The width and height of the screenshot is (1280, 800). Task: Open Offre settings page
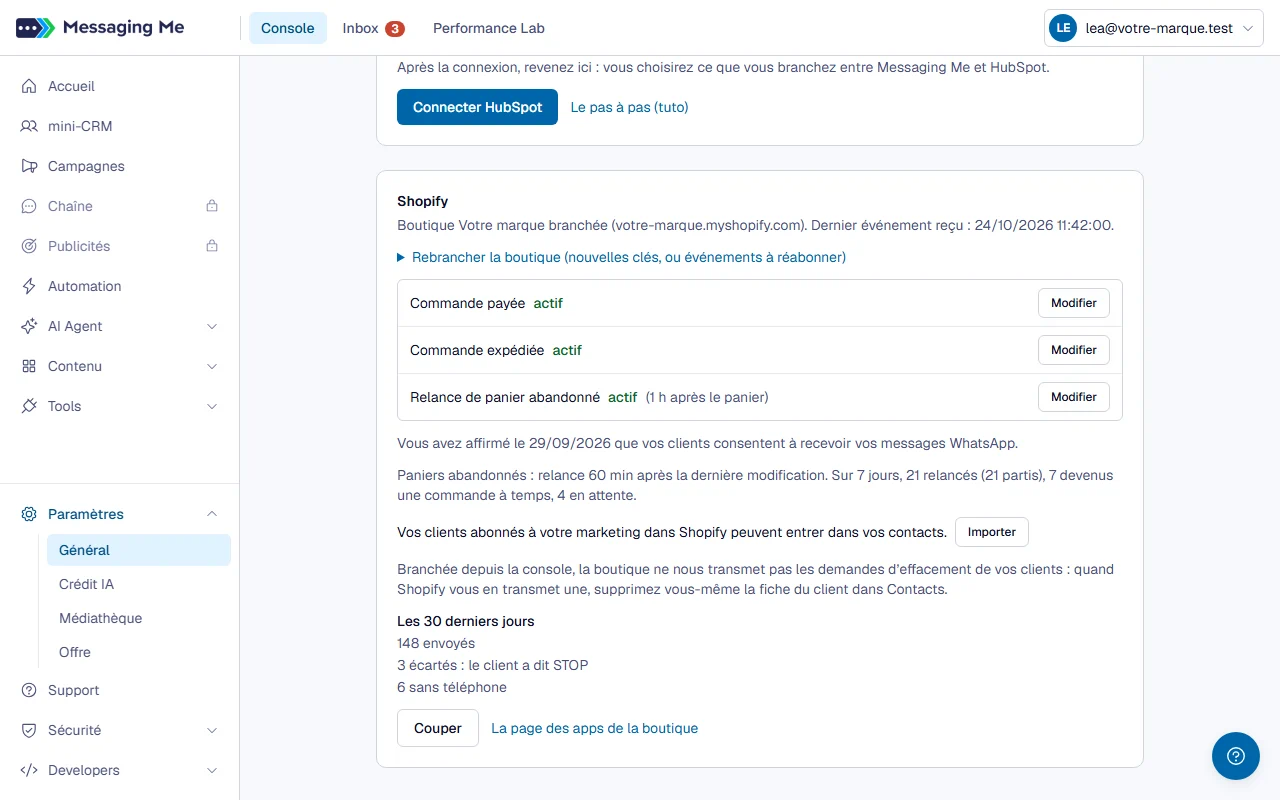tap(138, 652)
